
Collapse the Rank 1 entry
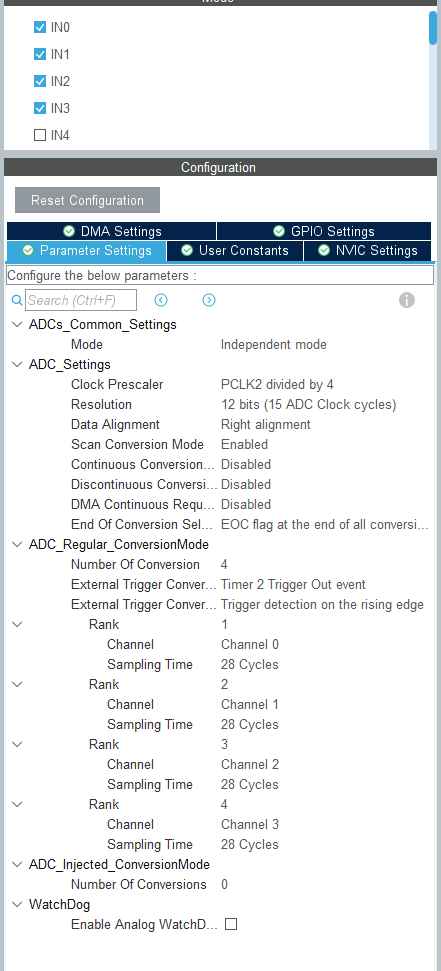17,624
